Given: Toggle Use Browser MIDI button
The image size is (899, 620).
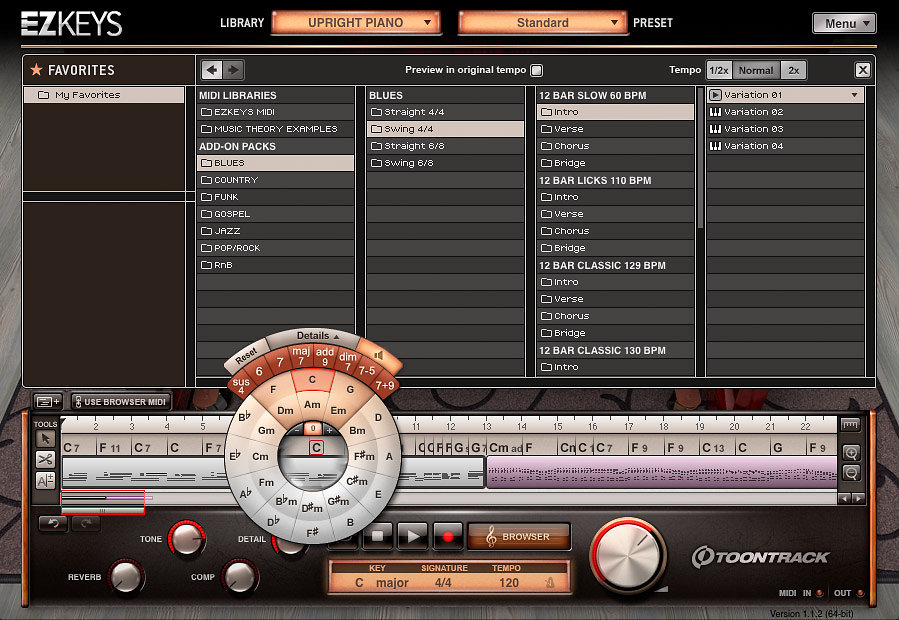Looking at the screenshot, I should pos(121,401).
